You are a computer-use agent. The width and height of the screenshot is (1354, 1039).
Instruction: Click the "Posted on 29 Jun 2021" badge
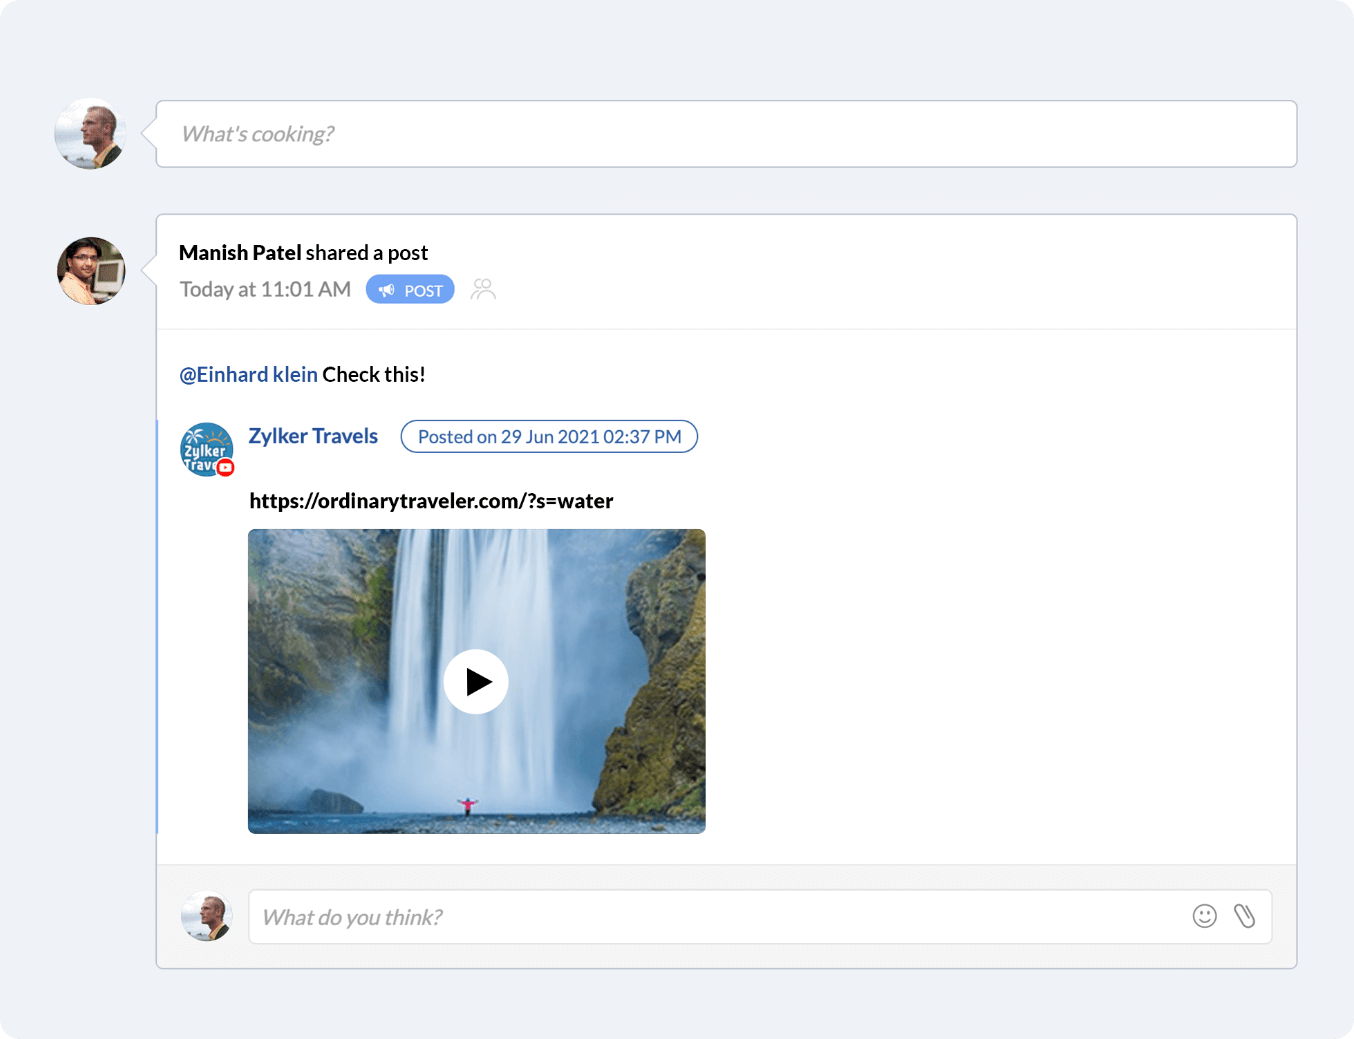(549, 437)
